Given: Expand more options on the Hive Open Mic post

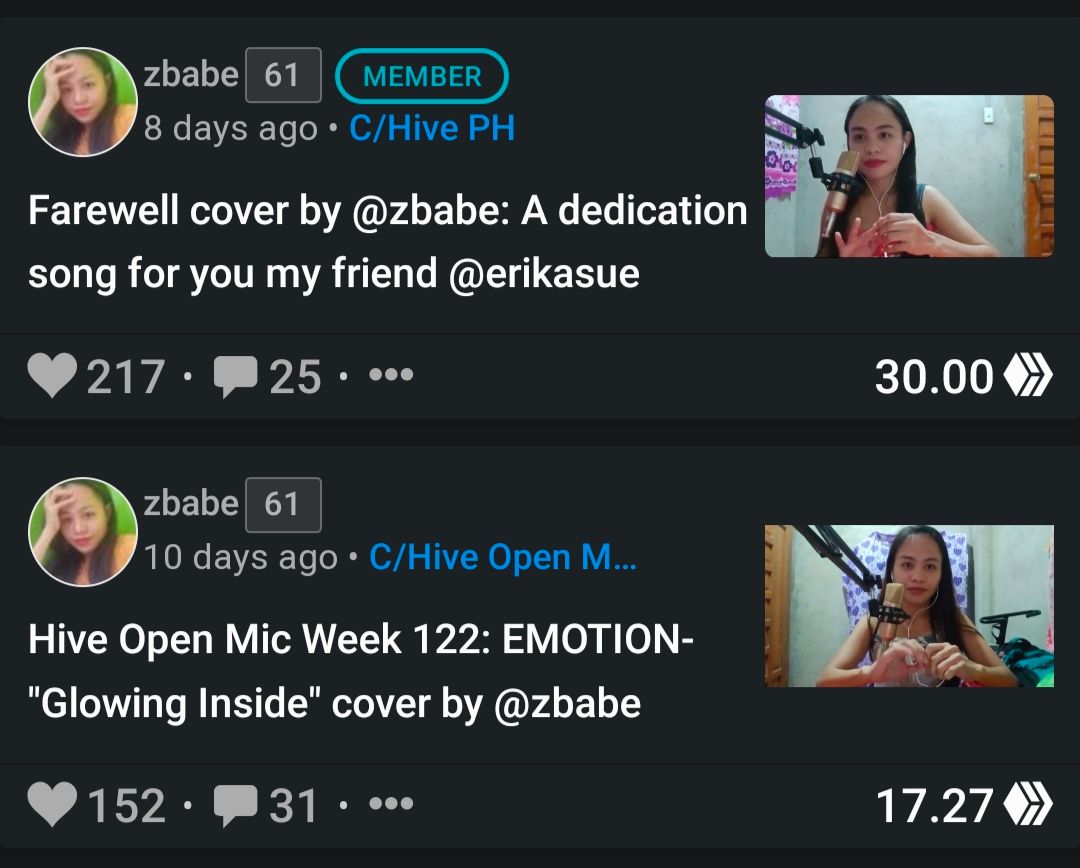Looking at the screenshot, I should pos(391,803).
